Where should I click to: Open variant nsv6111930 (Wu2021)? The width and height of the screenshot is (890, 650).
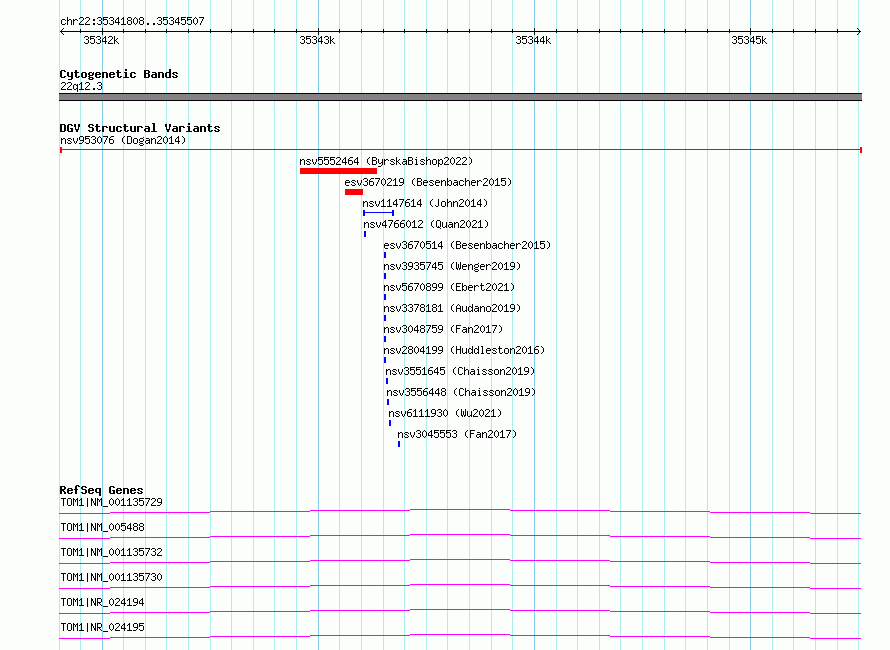(x=445, y=413)
